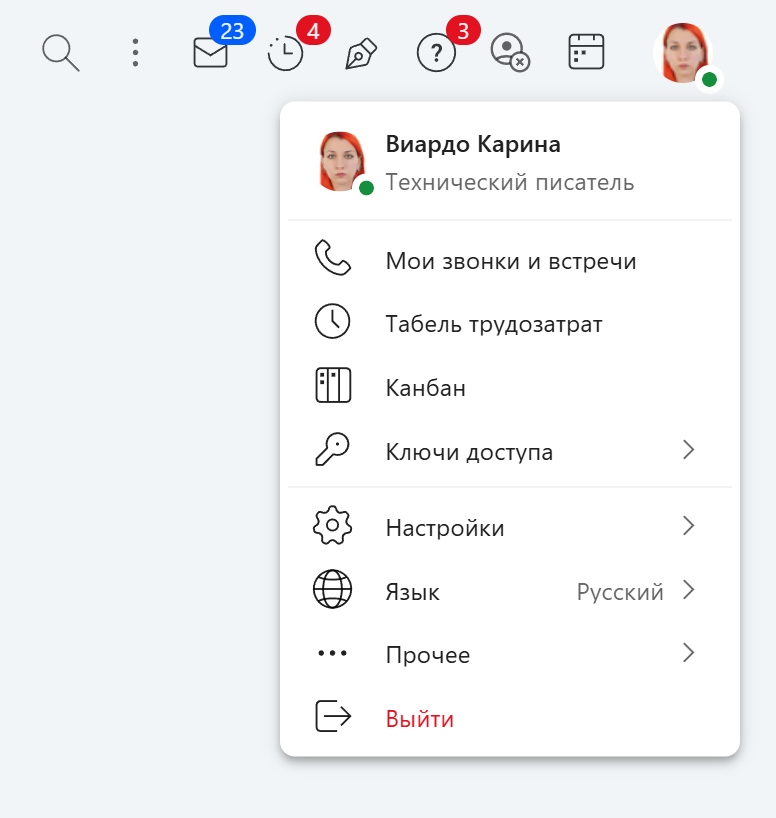This screenshot has height=818, width=776.
Task: Click the gear icon for Настройки
Action: coord(332,525)
